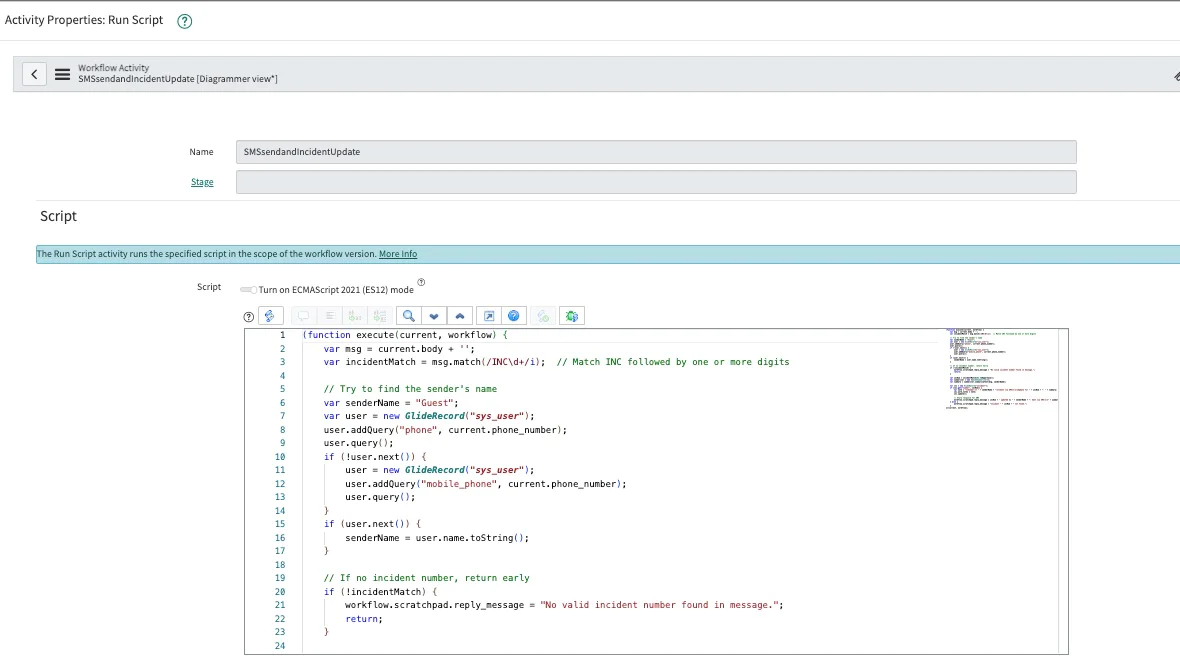Click the return statement on line 22
Image resolution: width=1180 pixels, height=667 pixels.
(x=363, y=619)
